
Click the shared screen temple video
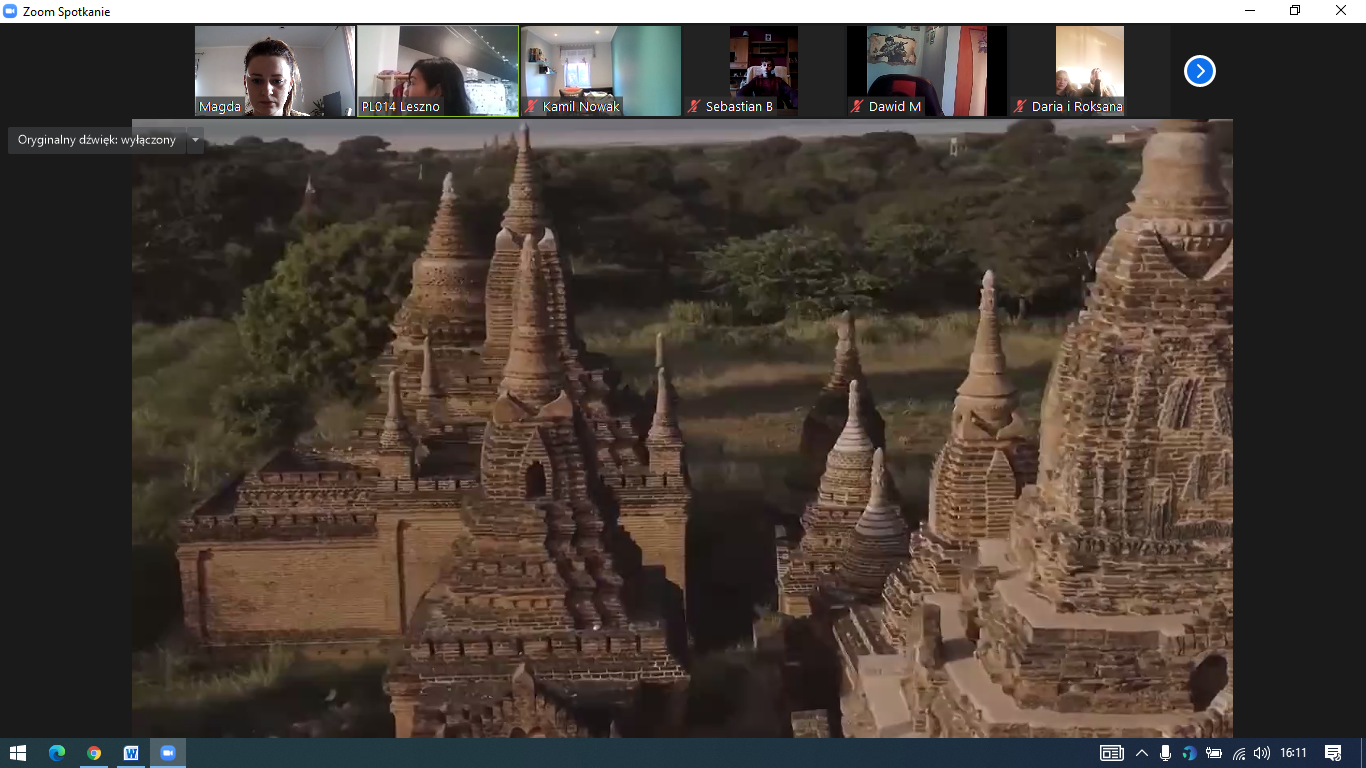pos(682,428)
